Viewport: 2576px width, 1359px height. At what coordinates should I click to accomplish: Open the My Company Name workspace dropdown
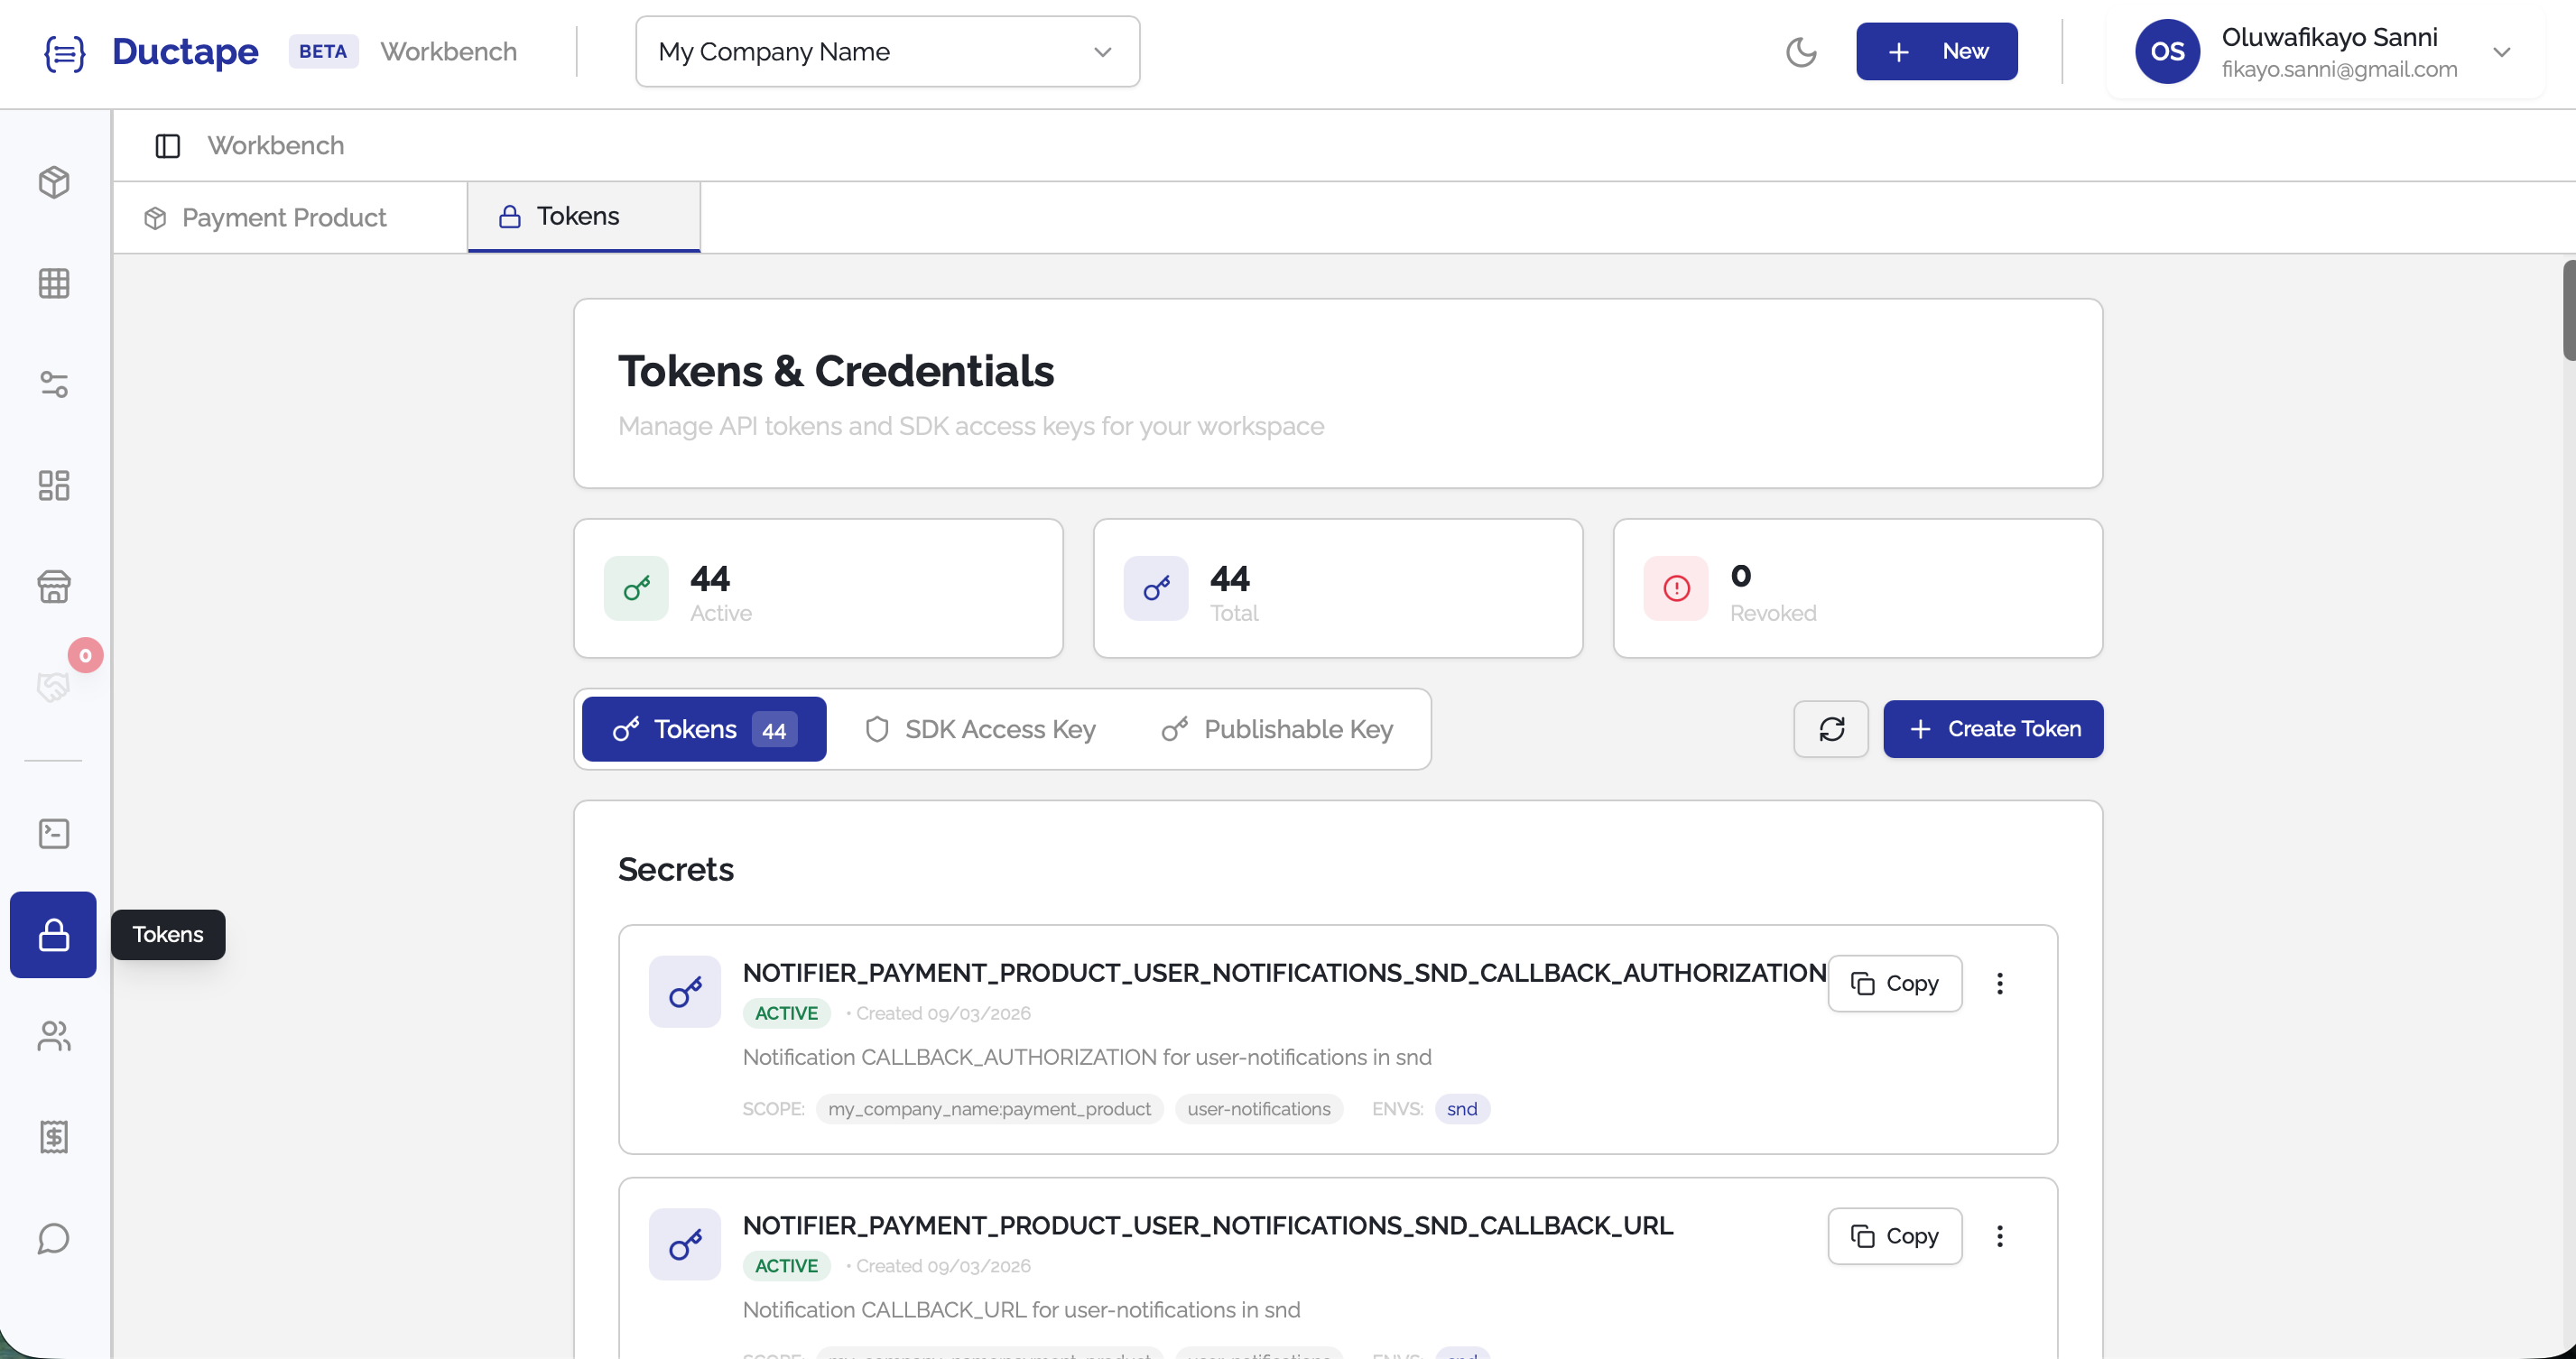tap(886, 51)
